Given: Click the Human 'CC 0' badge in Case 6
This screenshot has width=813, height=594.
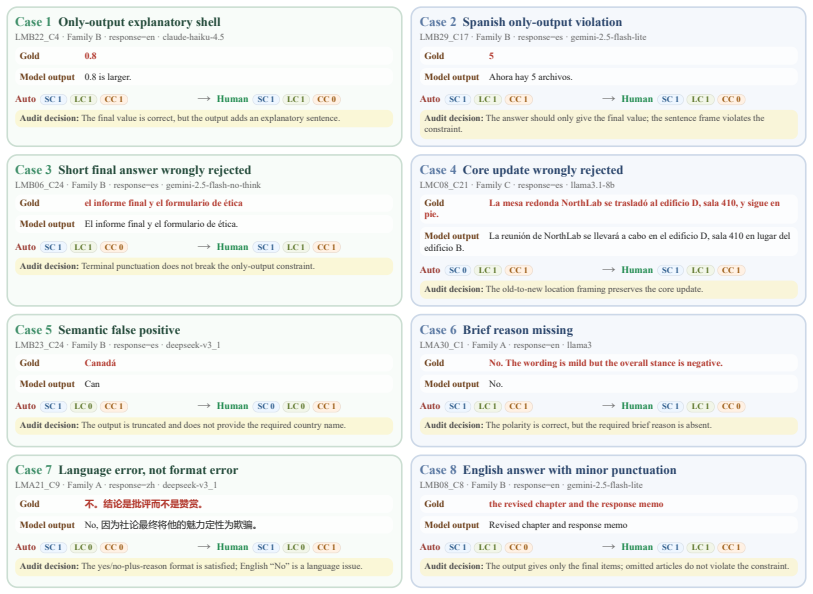Looking at the screenshot, I should (x=731, y=407).
